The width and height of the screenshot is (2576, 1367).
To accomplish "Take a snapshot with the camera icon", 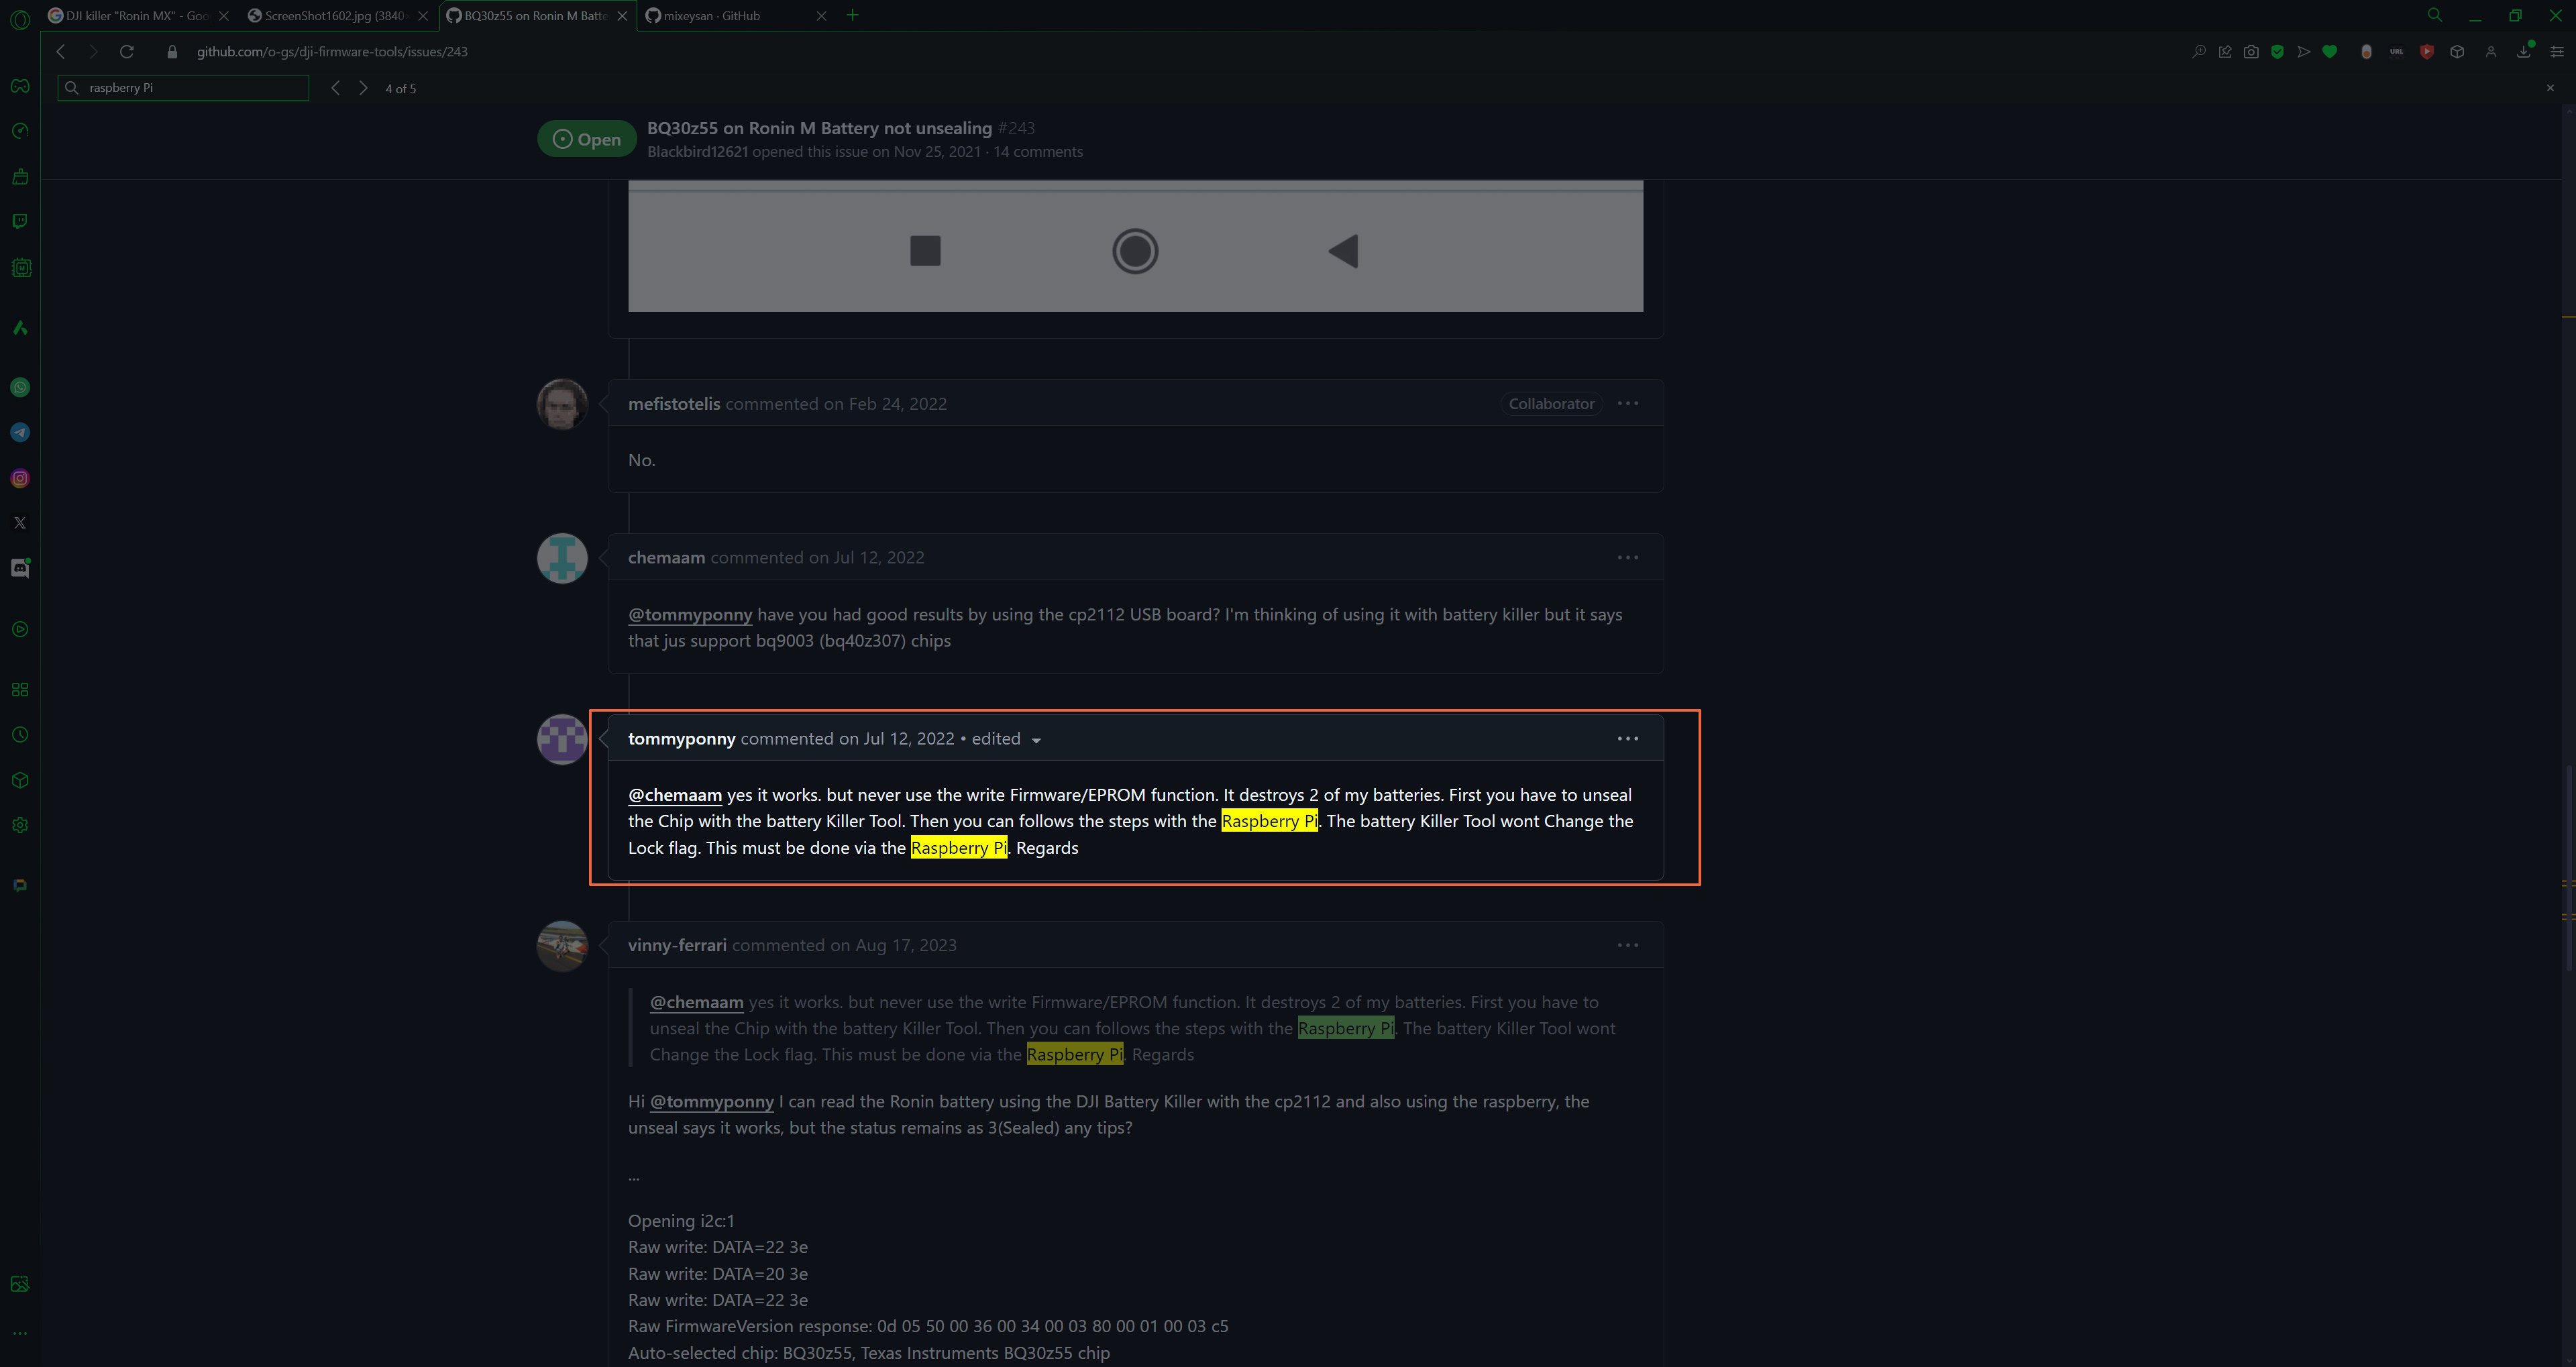I will click(x=2251, y=52).
